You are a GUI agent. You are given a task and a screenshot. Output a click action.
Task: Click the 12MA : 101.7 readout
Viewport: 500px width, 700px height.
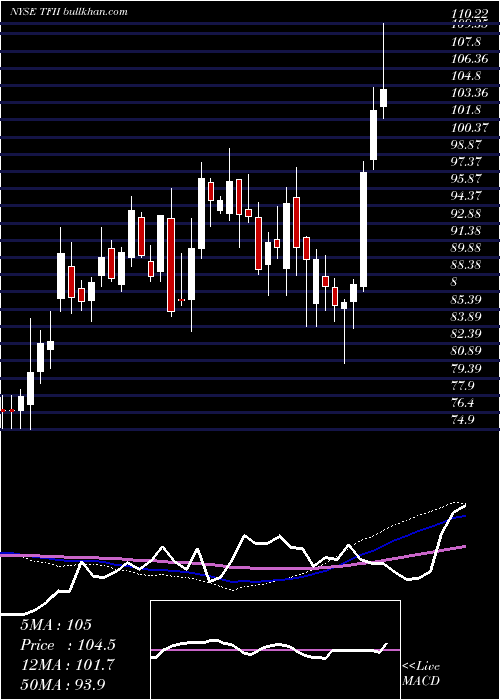pos(67,665)
